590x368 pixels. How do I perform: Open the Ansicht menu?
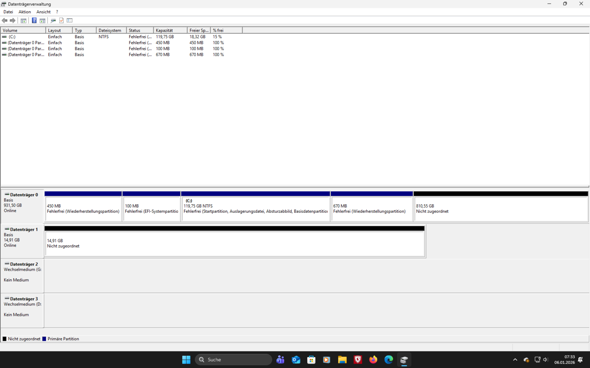pyautogui.click(x=43, y=12)
